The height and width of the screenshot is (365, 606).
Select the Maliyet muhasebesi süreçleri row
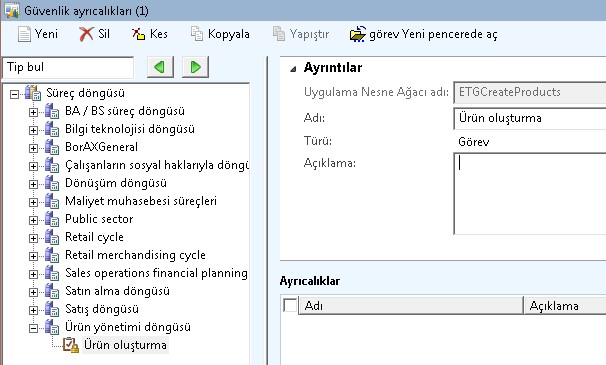pos(141,201)
